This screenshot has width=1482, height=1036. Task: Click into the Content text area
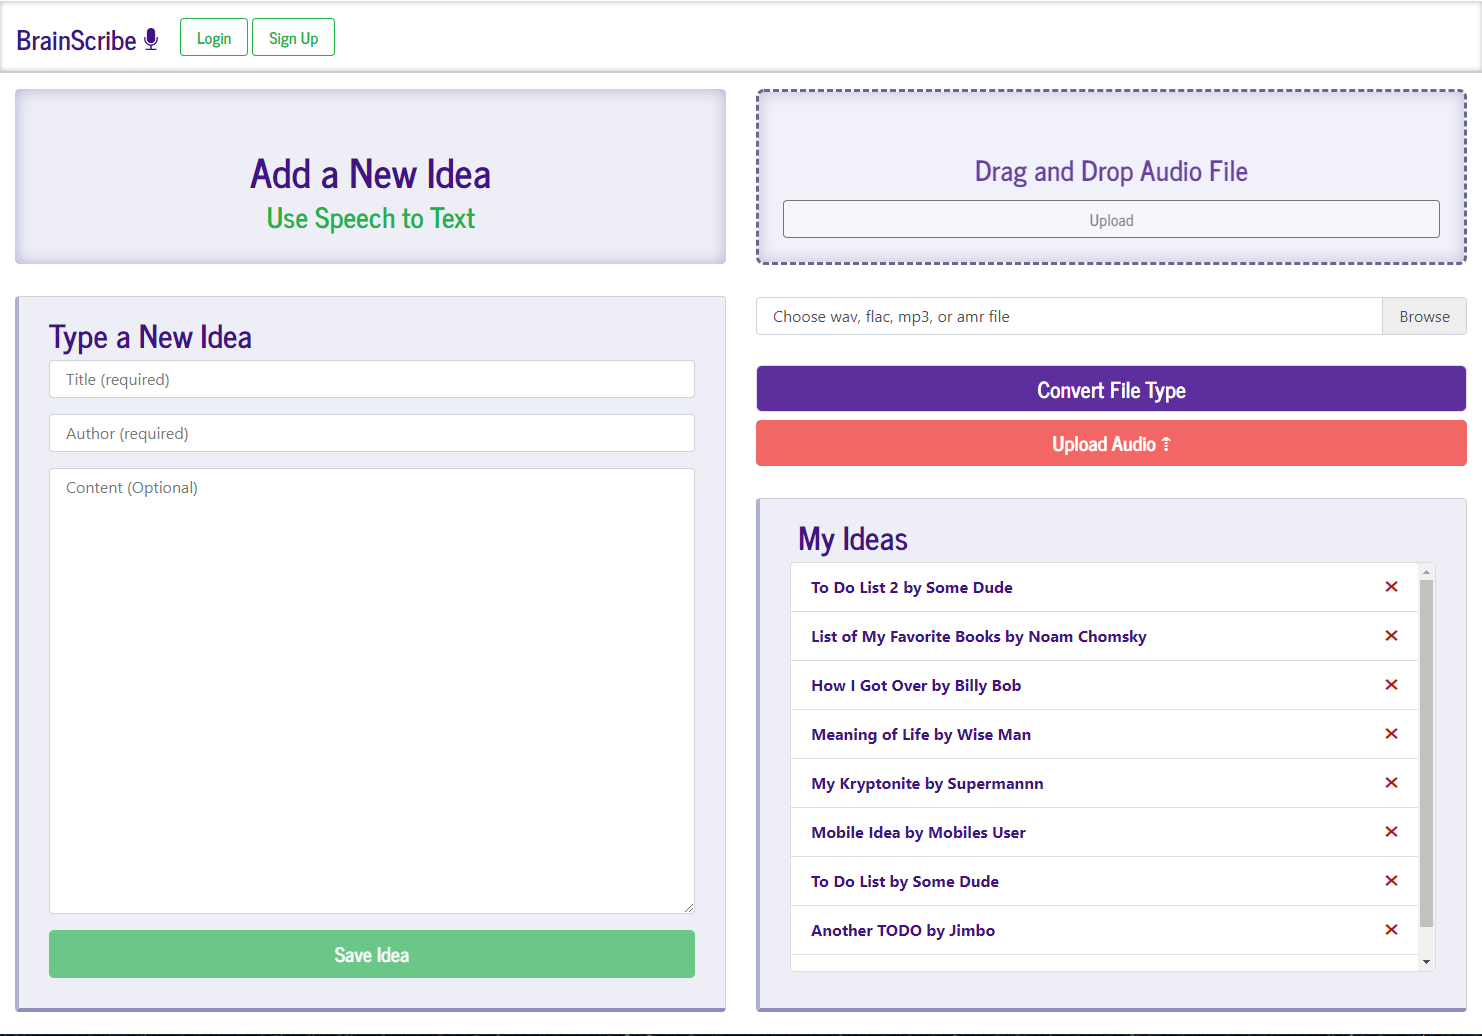click(x=372, y=691)
